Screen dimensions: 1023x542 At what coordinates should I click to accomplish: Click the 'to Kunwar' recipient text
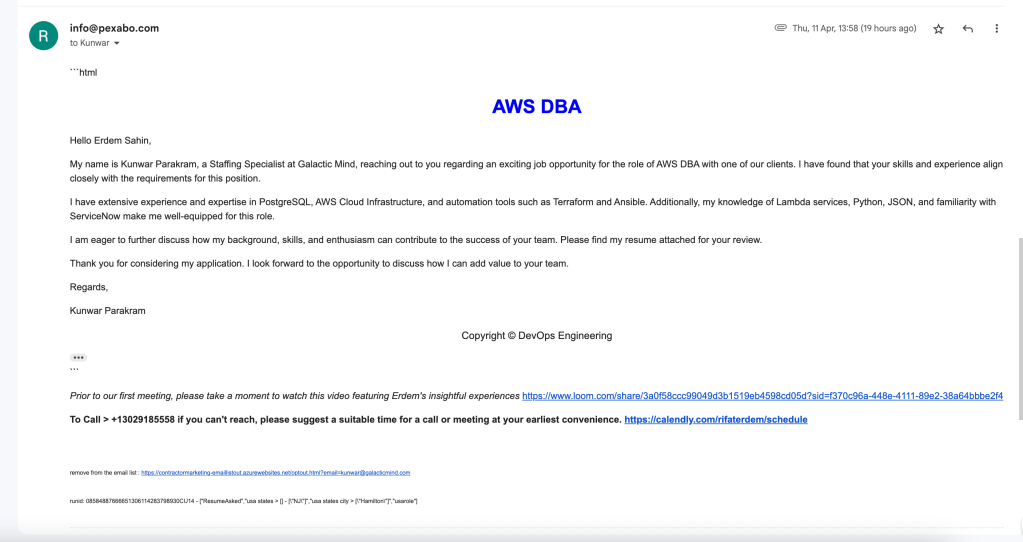pyautogui.click(x=89, y=43)
